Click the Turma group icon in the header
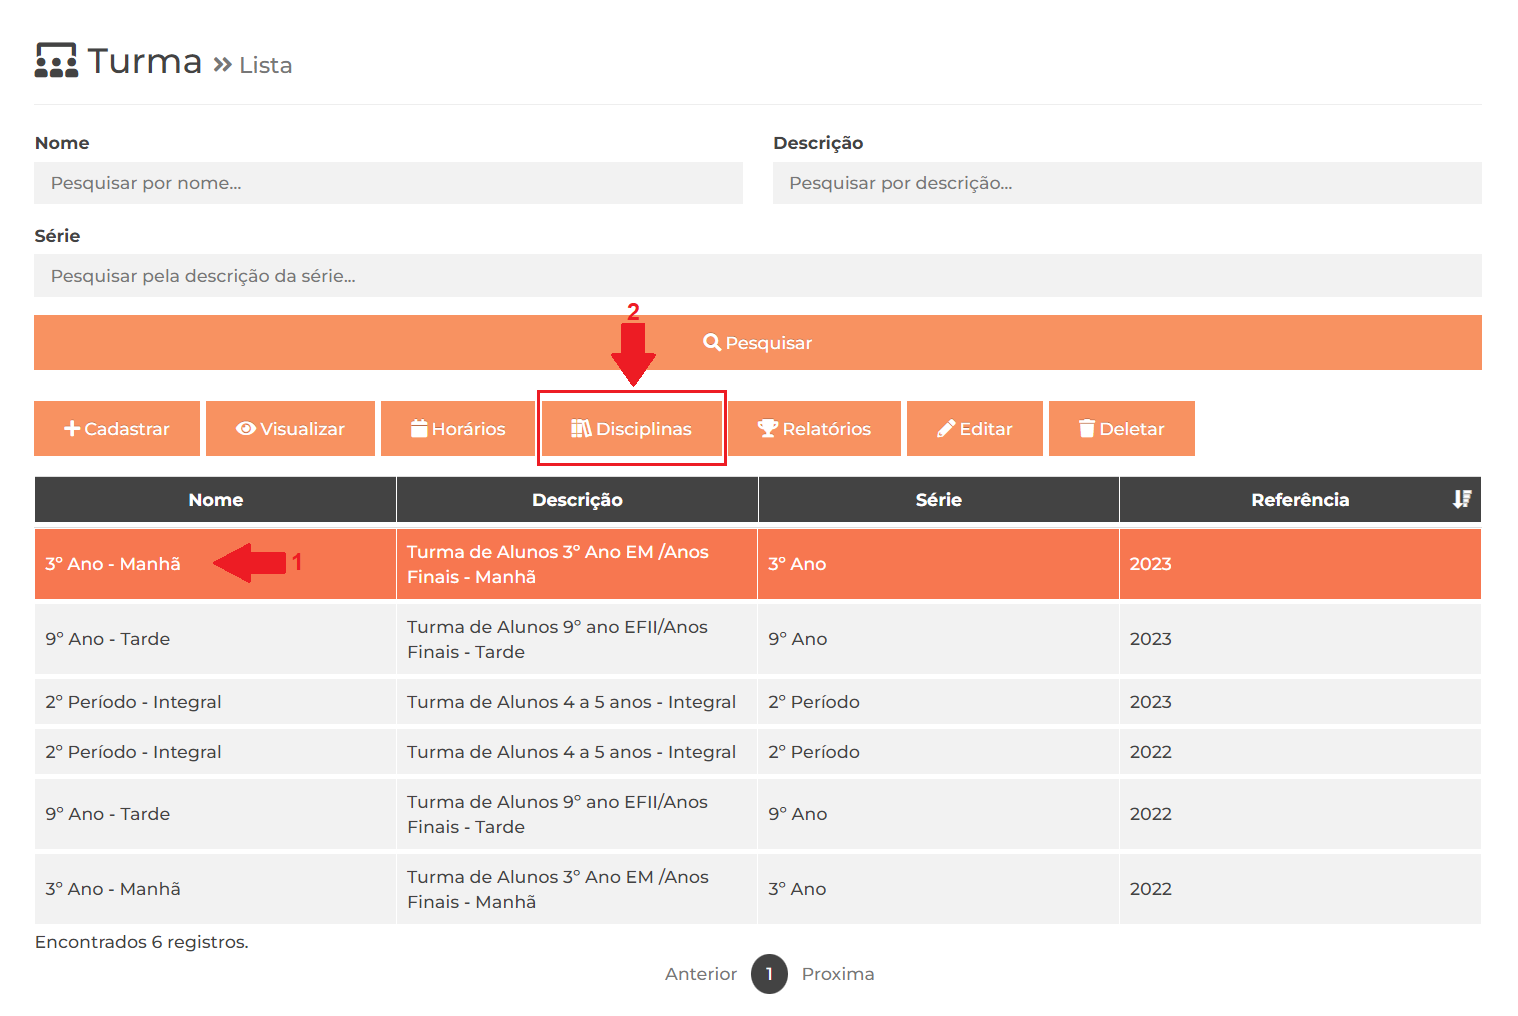 click(x=56, y=60)
